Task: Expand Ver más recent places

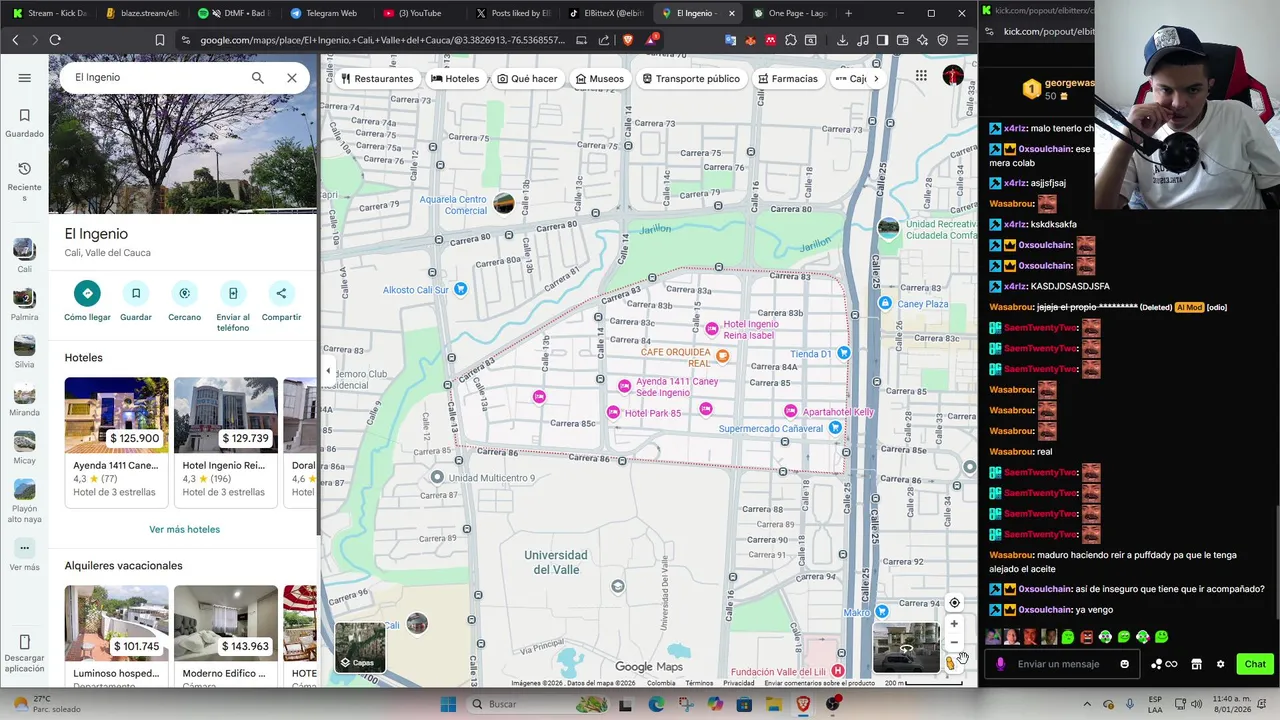Action: click(24, 555)
